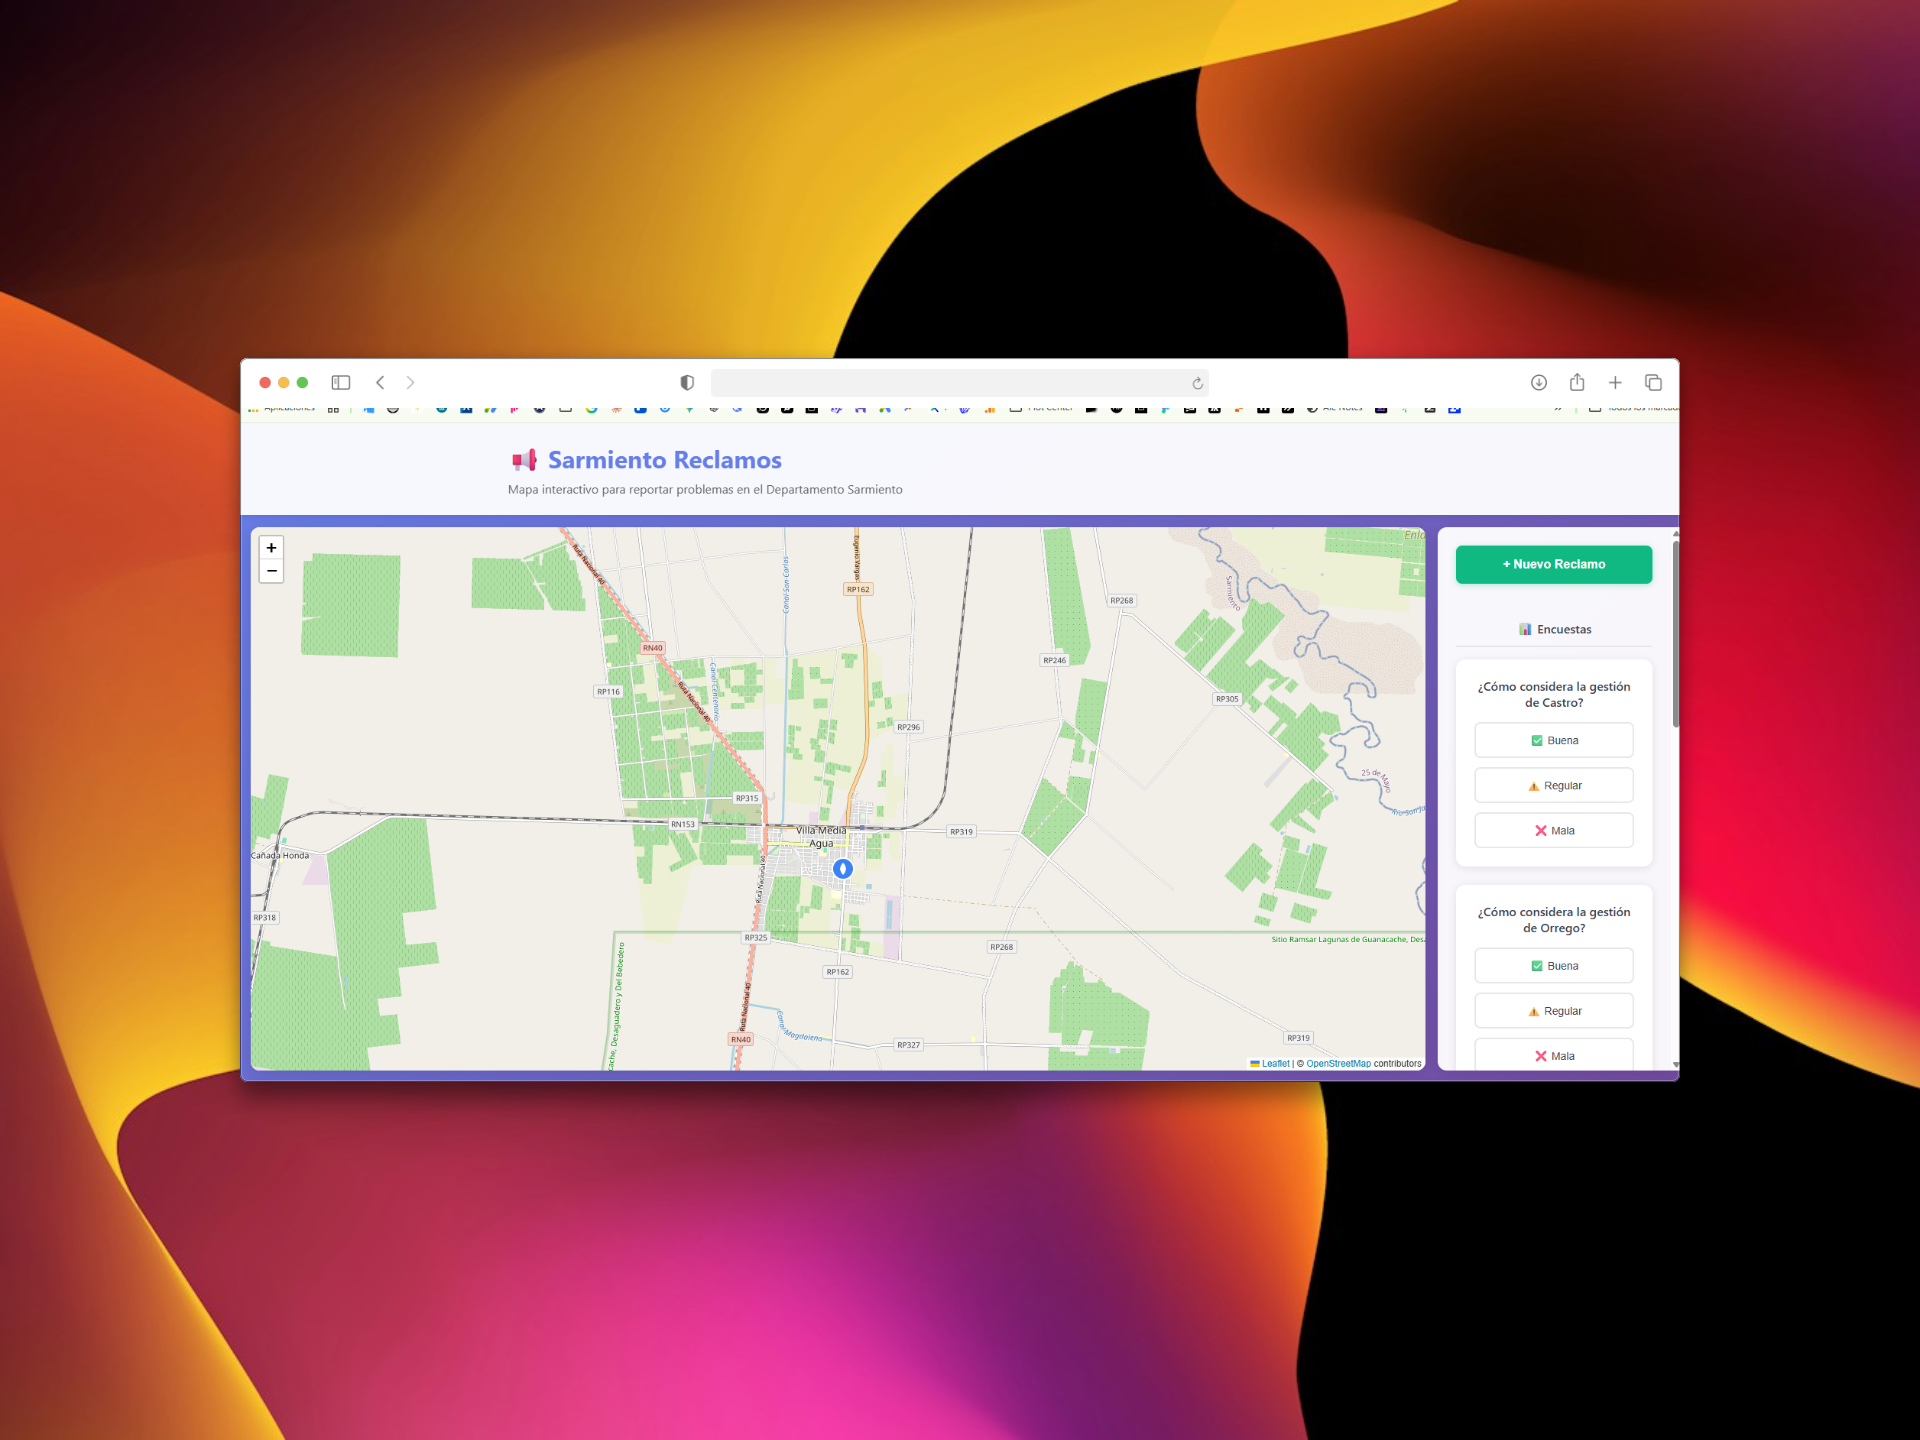Vote Buena for Orrego's management
The width and height of the screenshot is (1920, 1440).
pyautogui.click(x=1554, y=966)
